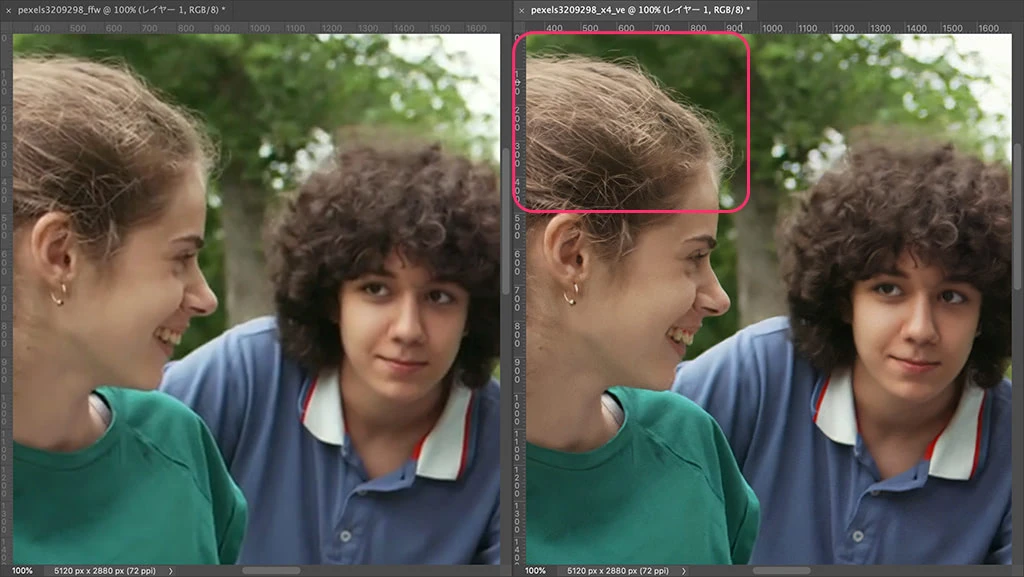Image resolution: width=1024 pixels, height=577 pixels.
Task: Expand the right status bar chevron menu
Action: click(684, 570)
